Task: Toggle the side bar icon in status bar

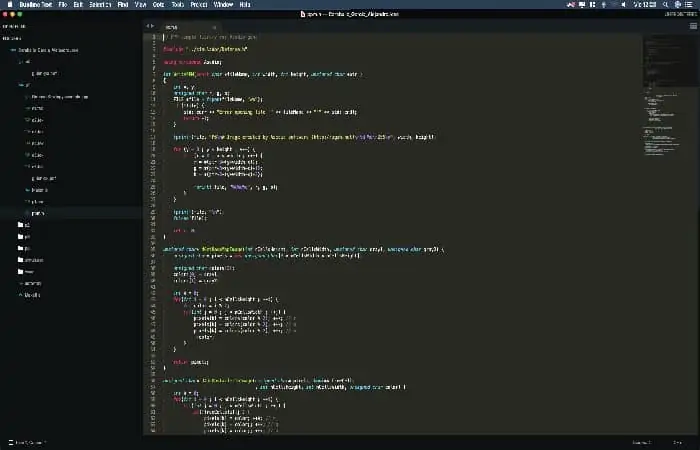Action: [11, 442]
